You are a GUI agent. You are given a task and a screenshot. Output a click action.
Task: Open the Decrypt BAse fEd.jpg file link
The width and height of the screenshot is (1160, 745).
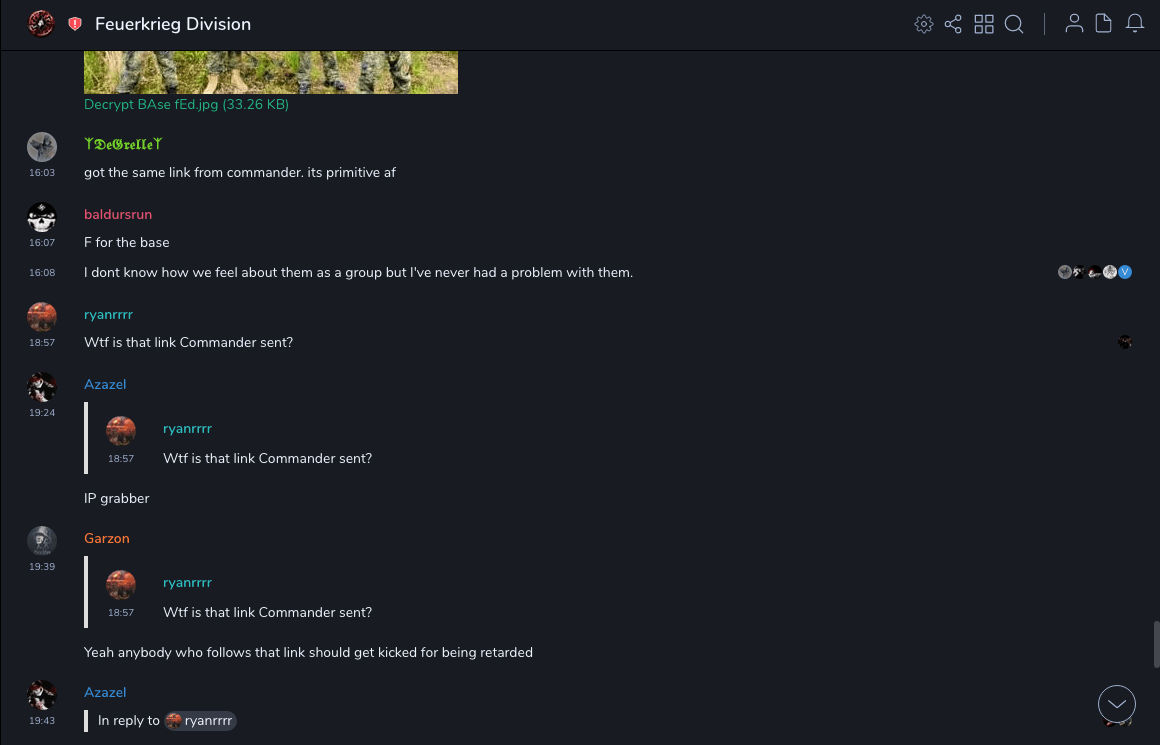coord(186,104)
